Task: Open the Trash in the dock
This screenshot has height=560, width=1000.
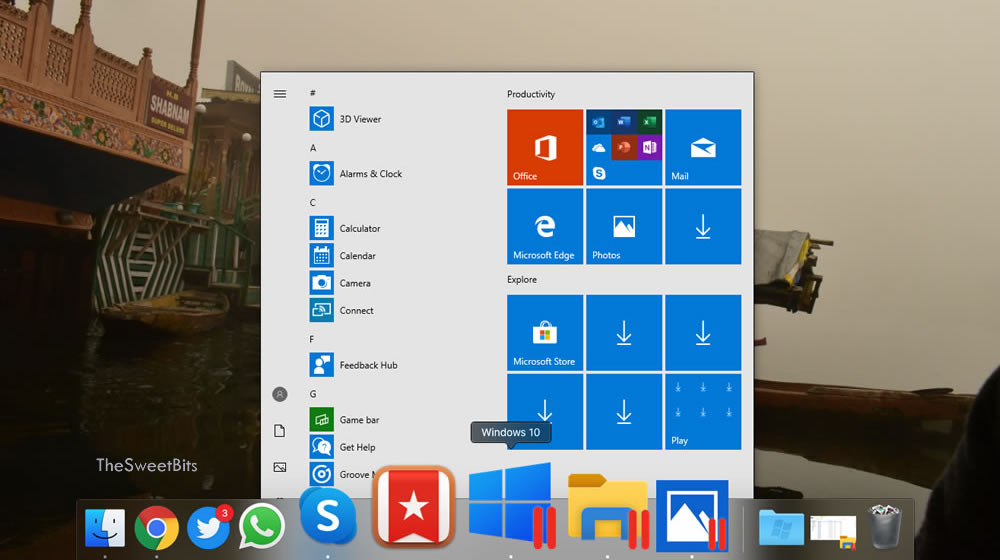Action: pos(885,526)
